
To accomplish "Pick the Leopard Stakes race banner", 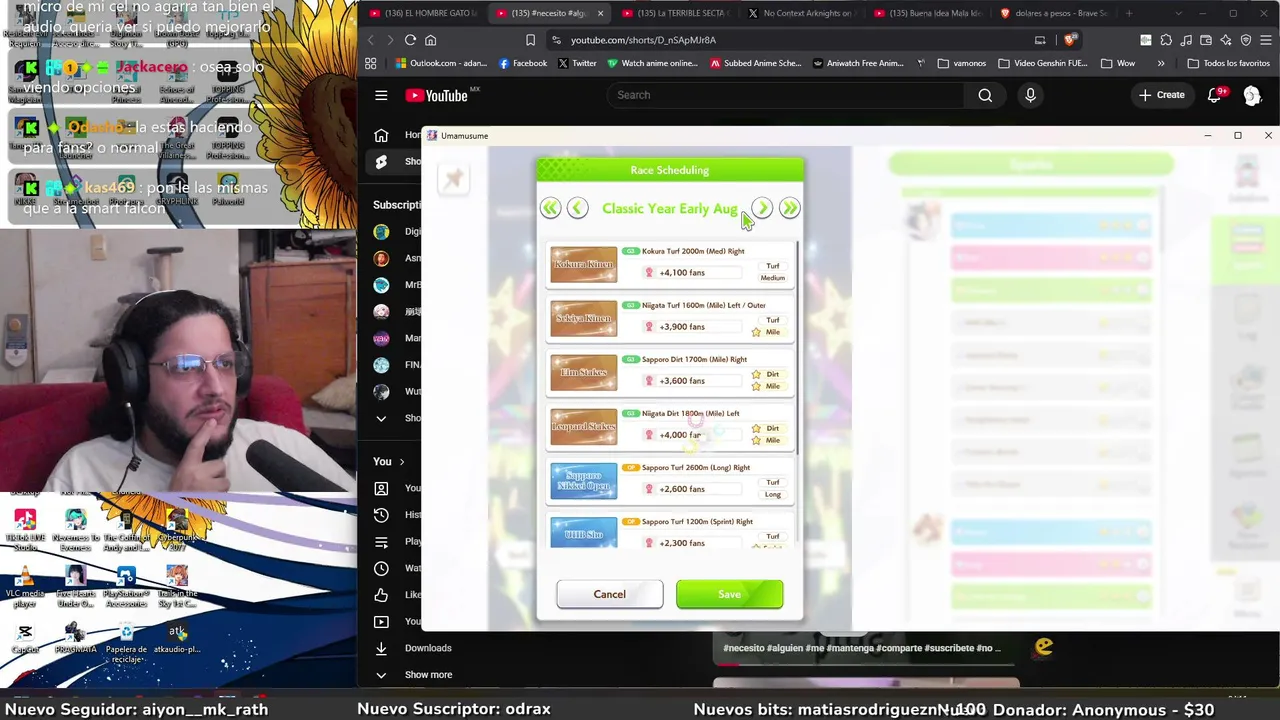I will (x=584, y=427).
